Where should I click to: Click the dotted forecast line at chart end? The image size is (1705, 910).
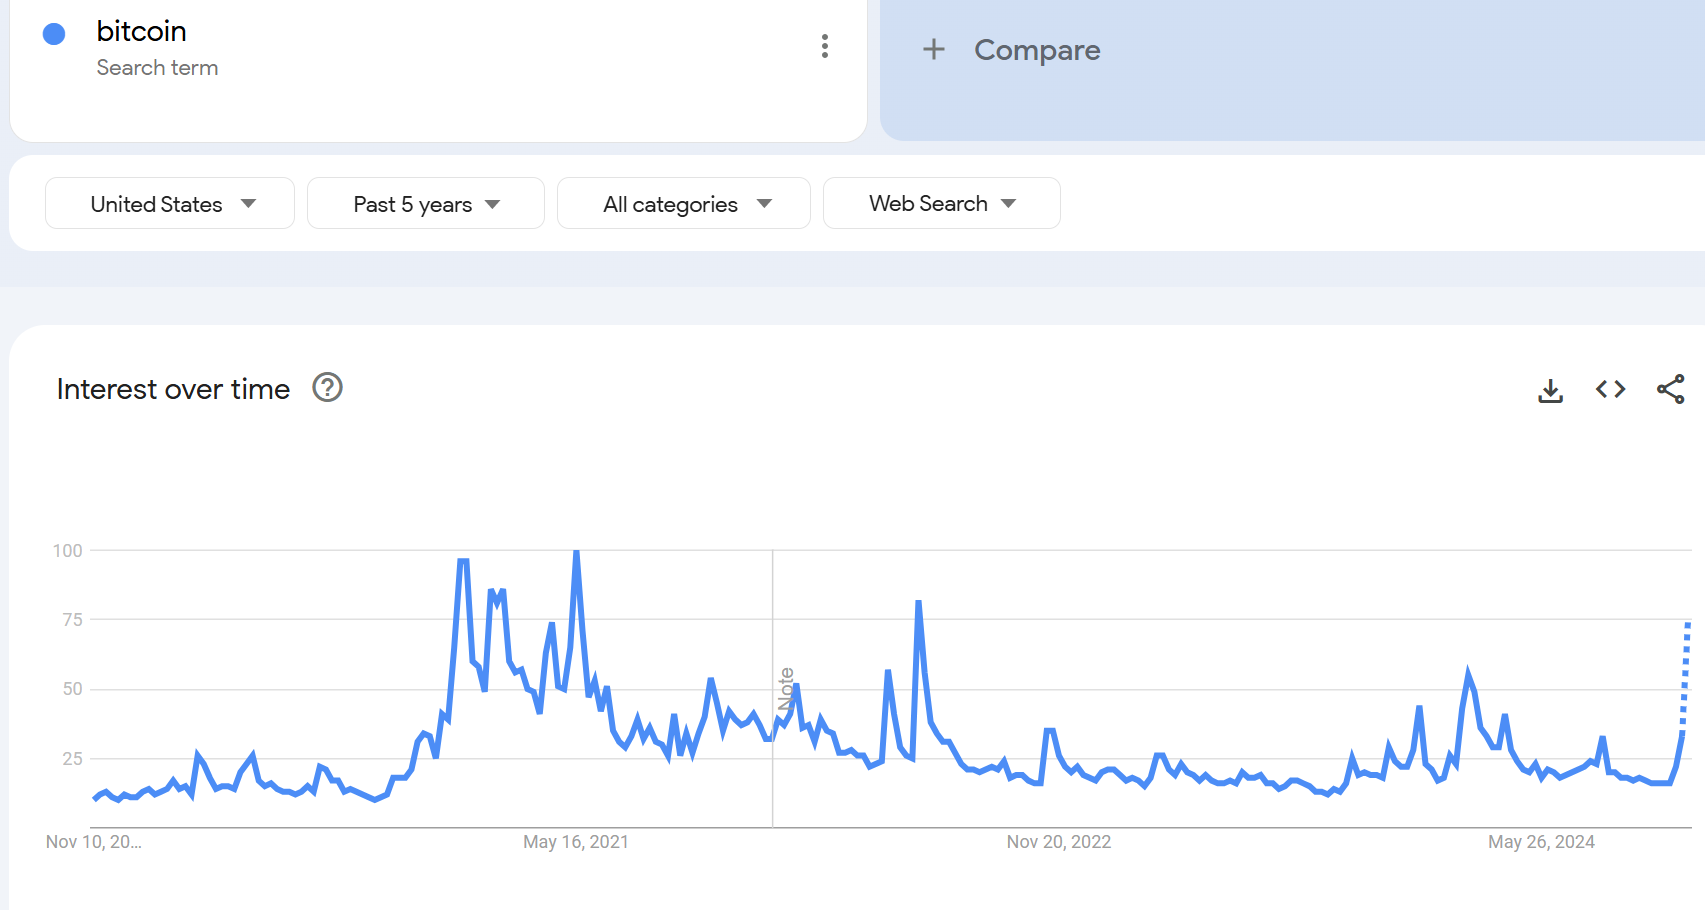pos(1686,670)
